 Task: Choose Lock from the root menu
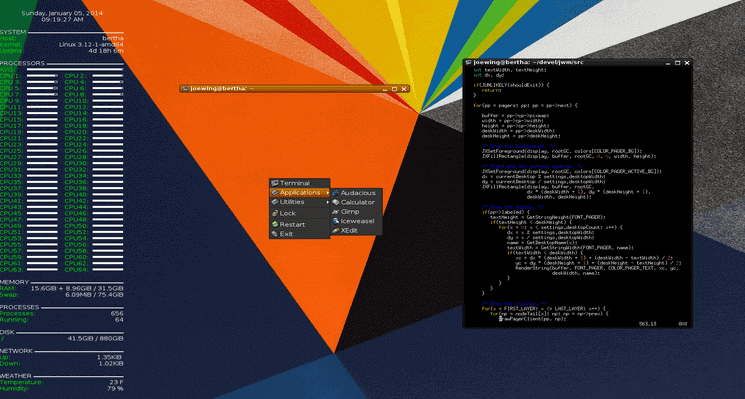[x=299, y=213]
